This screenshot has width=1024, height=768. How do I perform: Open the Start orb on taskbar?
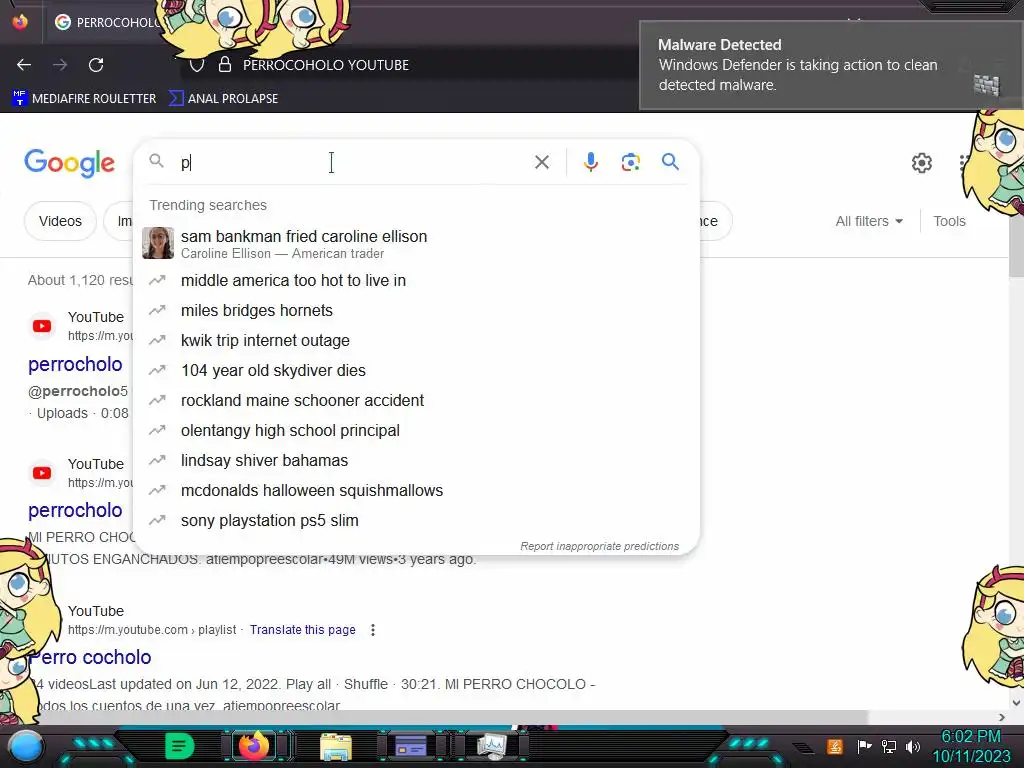pos(27,746)
